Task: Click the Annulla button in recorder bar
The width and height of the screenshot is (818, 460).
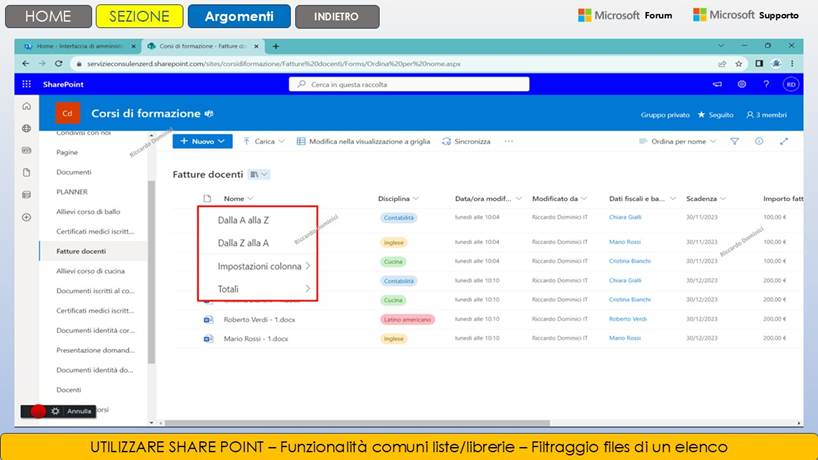Action: tap(79, 411)
